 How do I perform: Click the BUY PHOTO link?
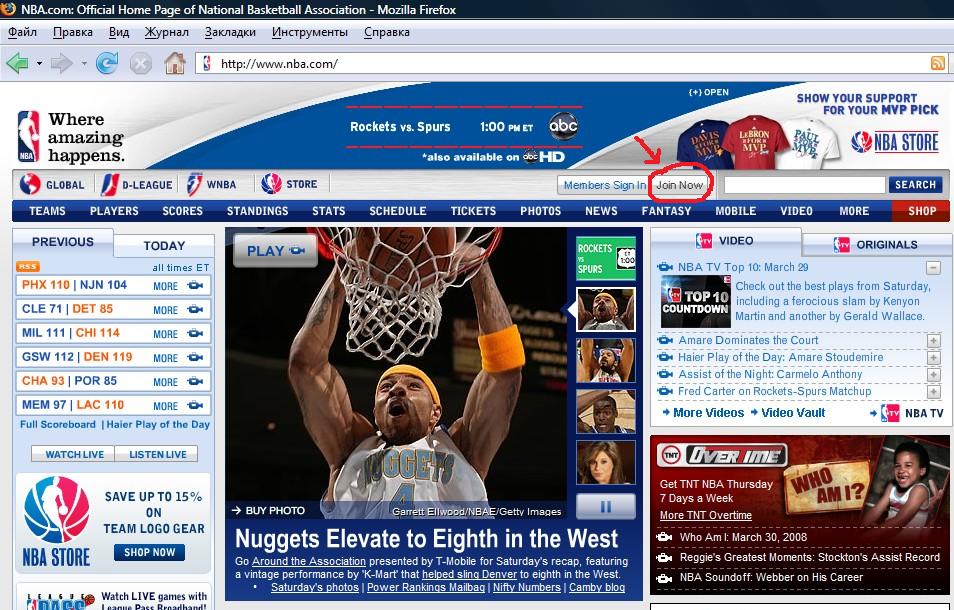point(268,511)
